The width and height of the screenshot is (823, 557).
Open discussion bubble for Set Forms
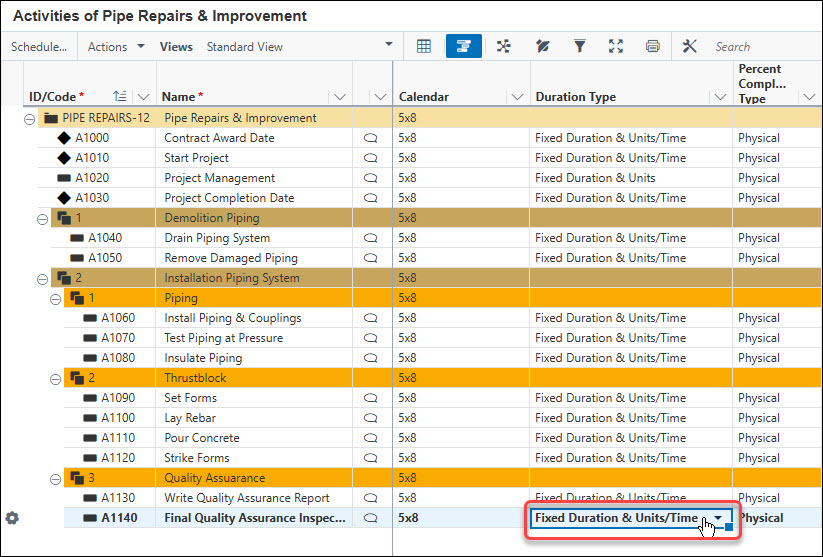pyautogui.click(x=371, y=398)
